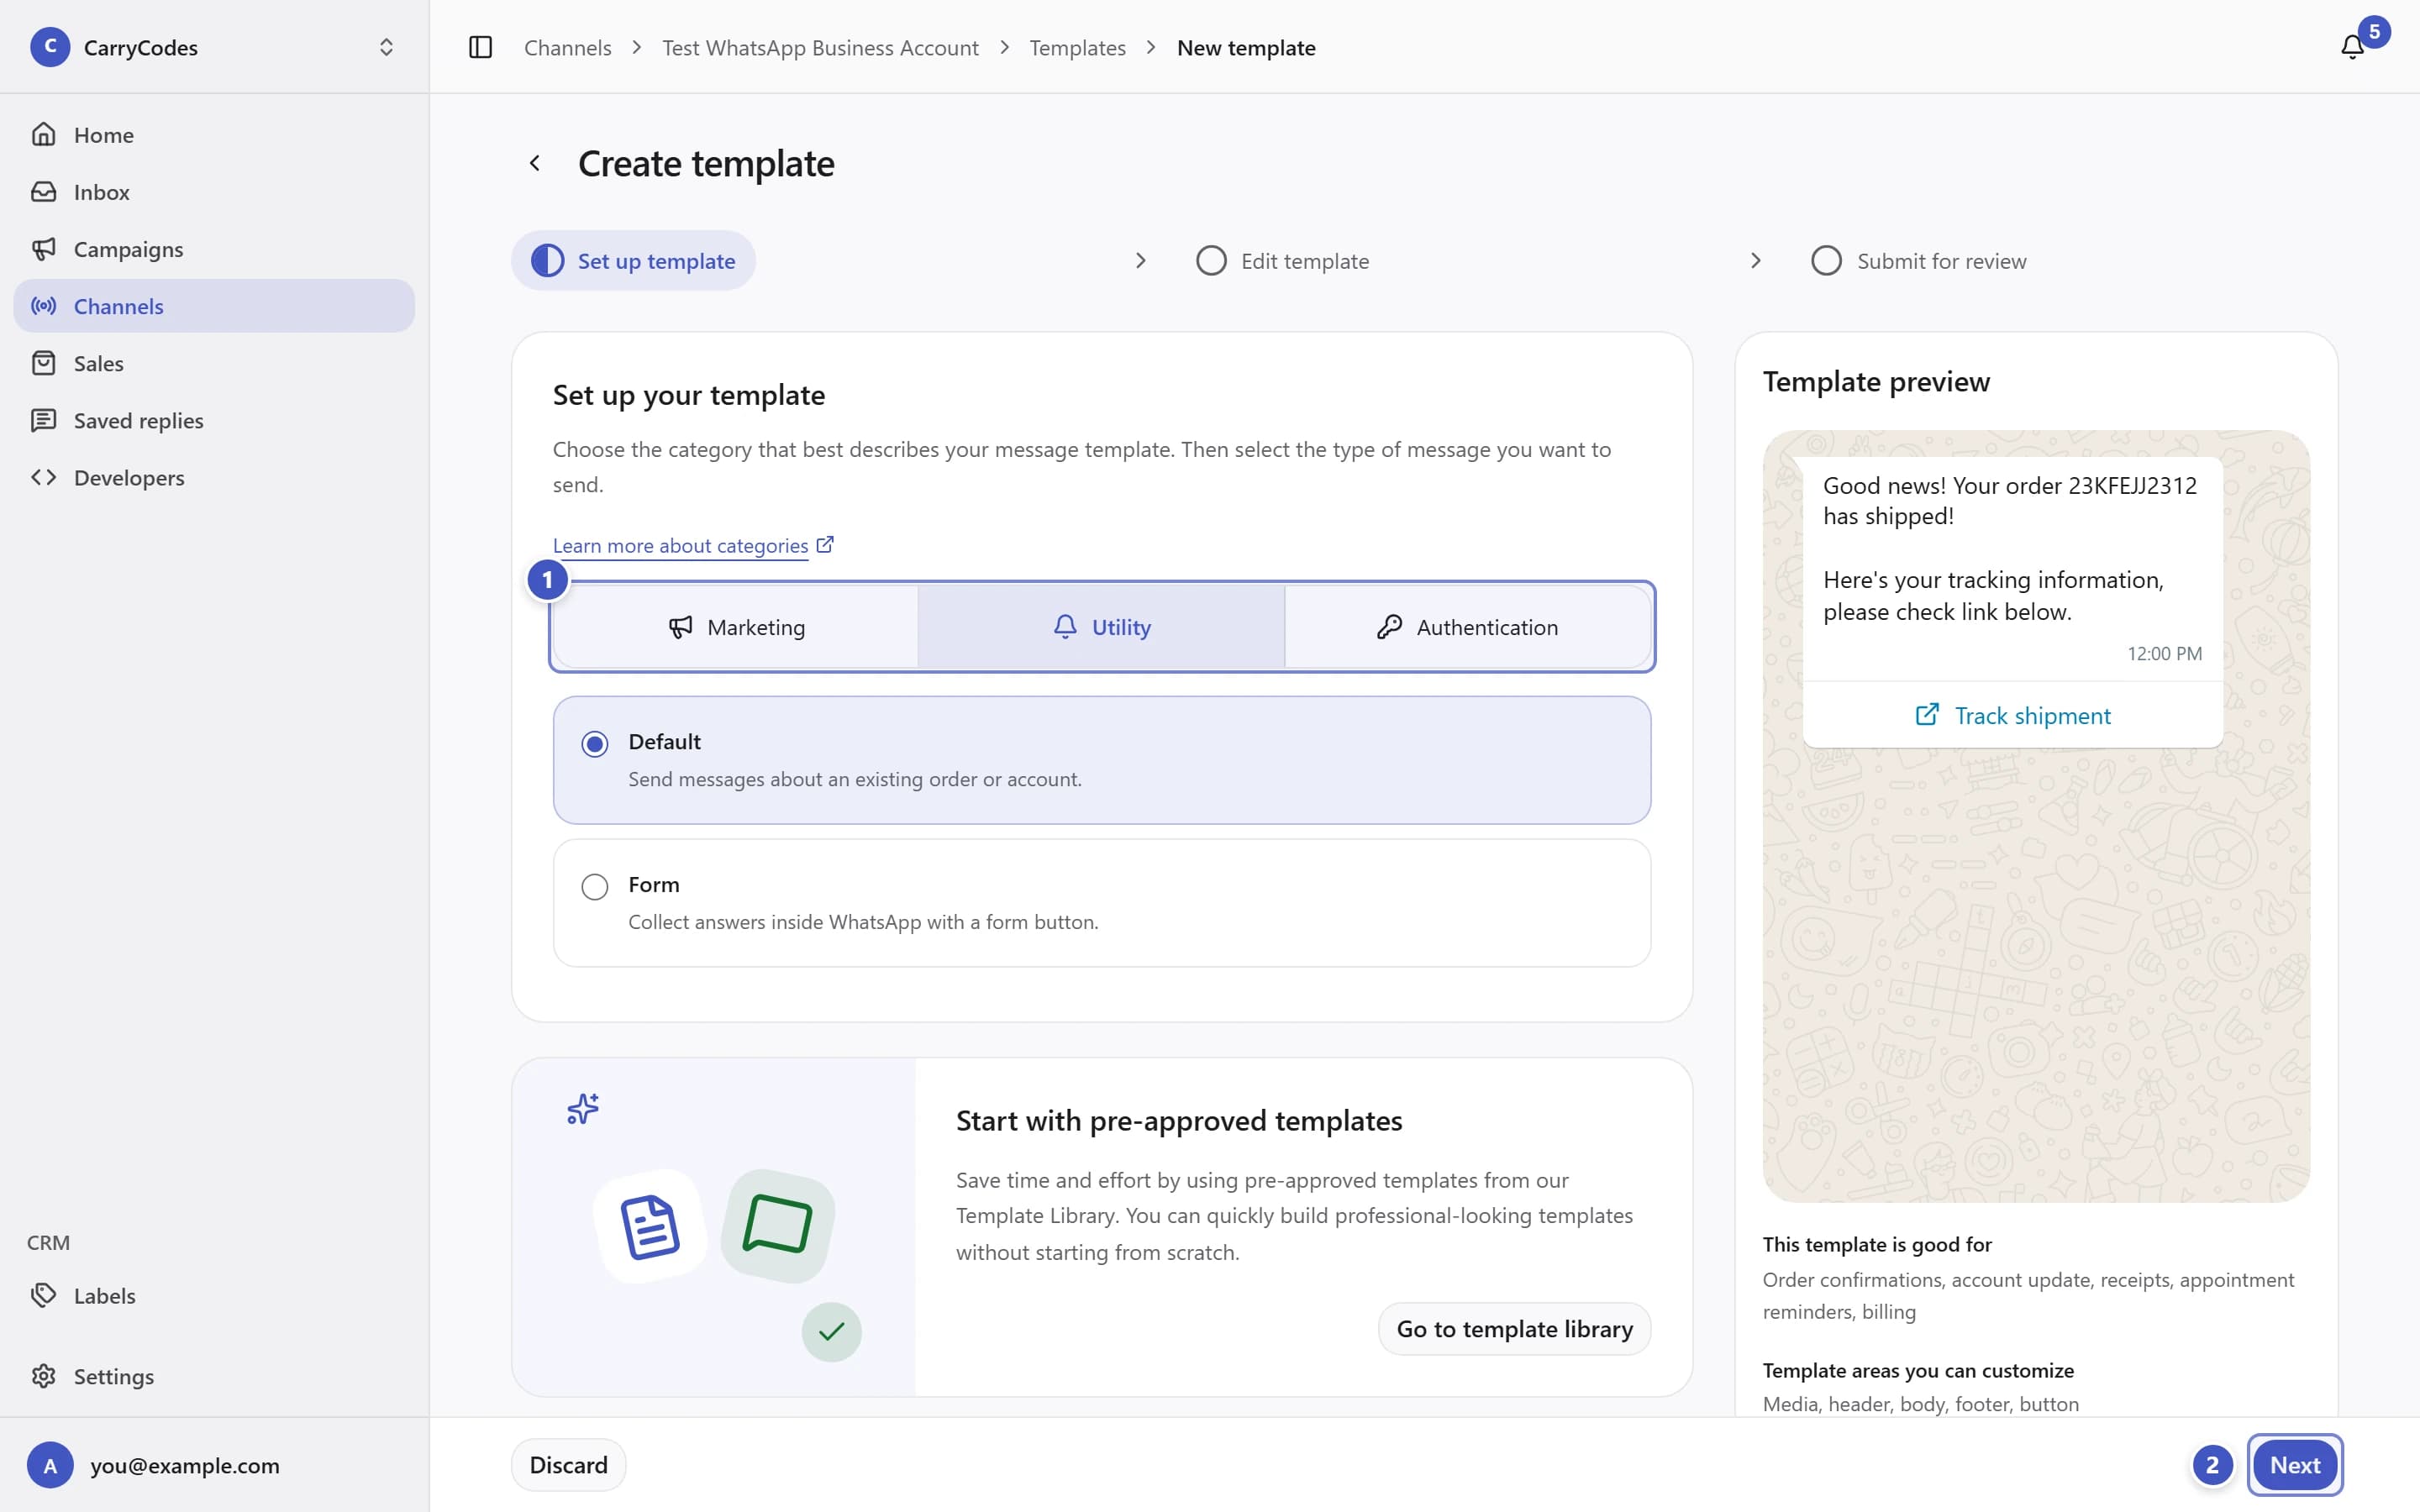2420x1512 pixels.
Task: Open Learn more about categories link
Action: click(x=680, y=546)
